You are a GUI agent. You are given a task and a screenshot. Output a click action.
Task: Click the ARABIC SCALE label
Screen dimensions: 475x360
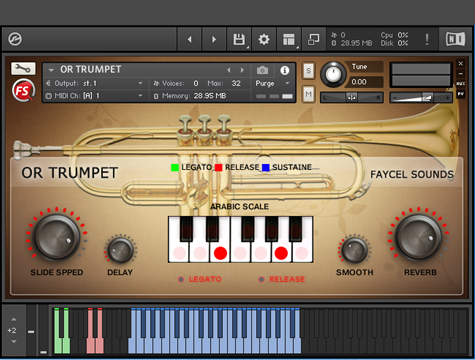pyautogui.click(x=239, y=206)
